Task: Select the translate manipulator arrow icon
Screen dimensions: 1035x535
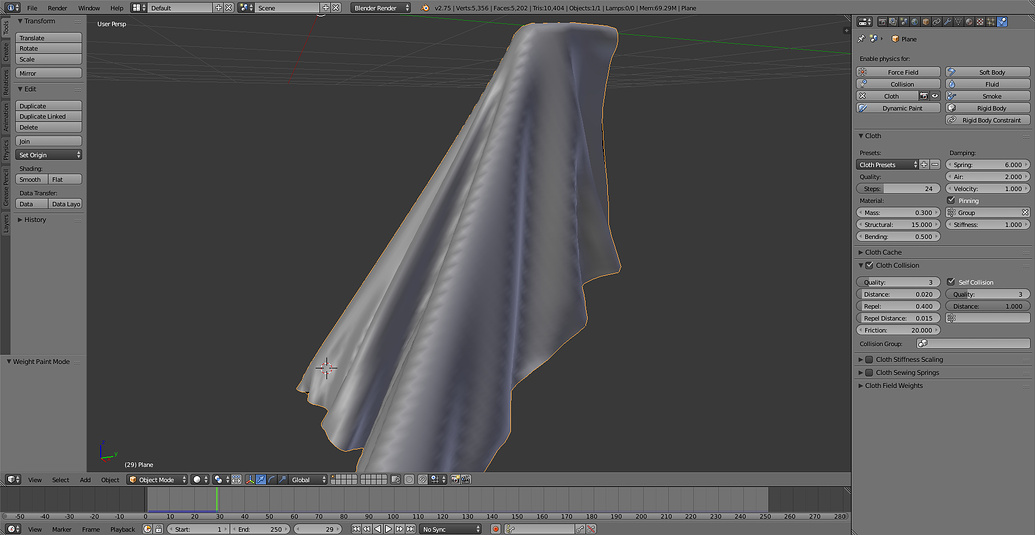Action: (x=261, y=480)
